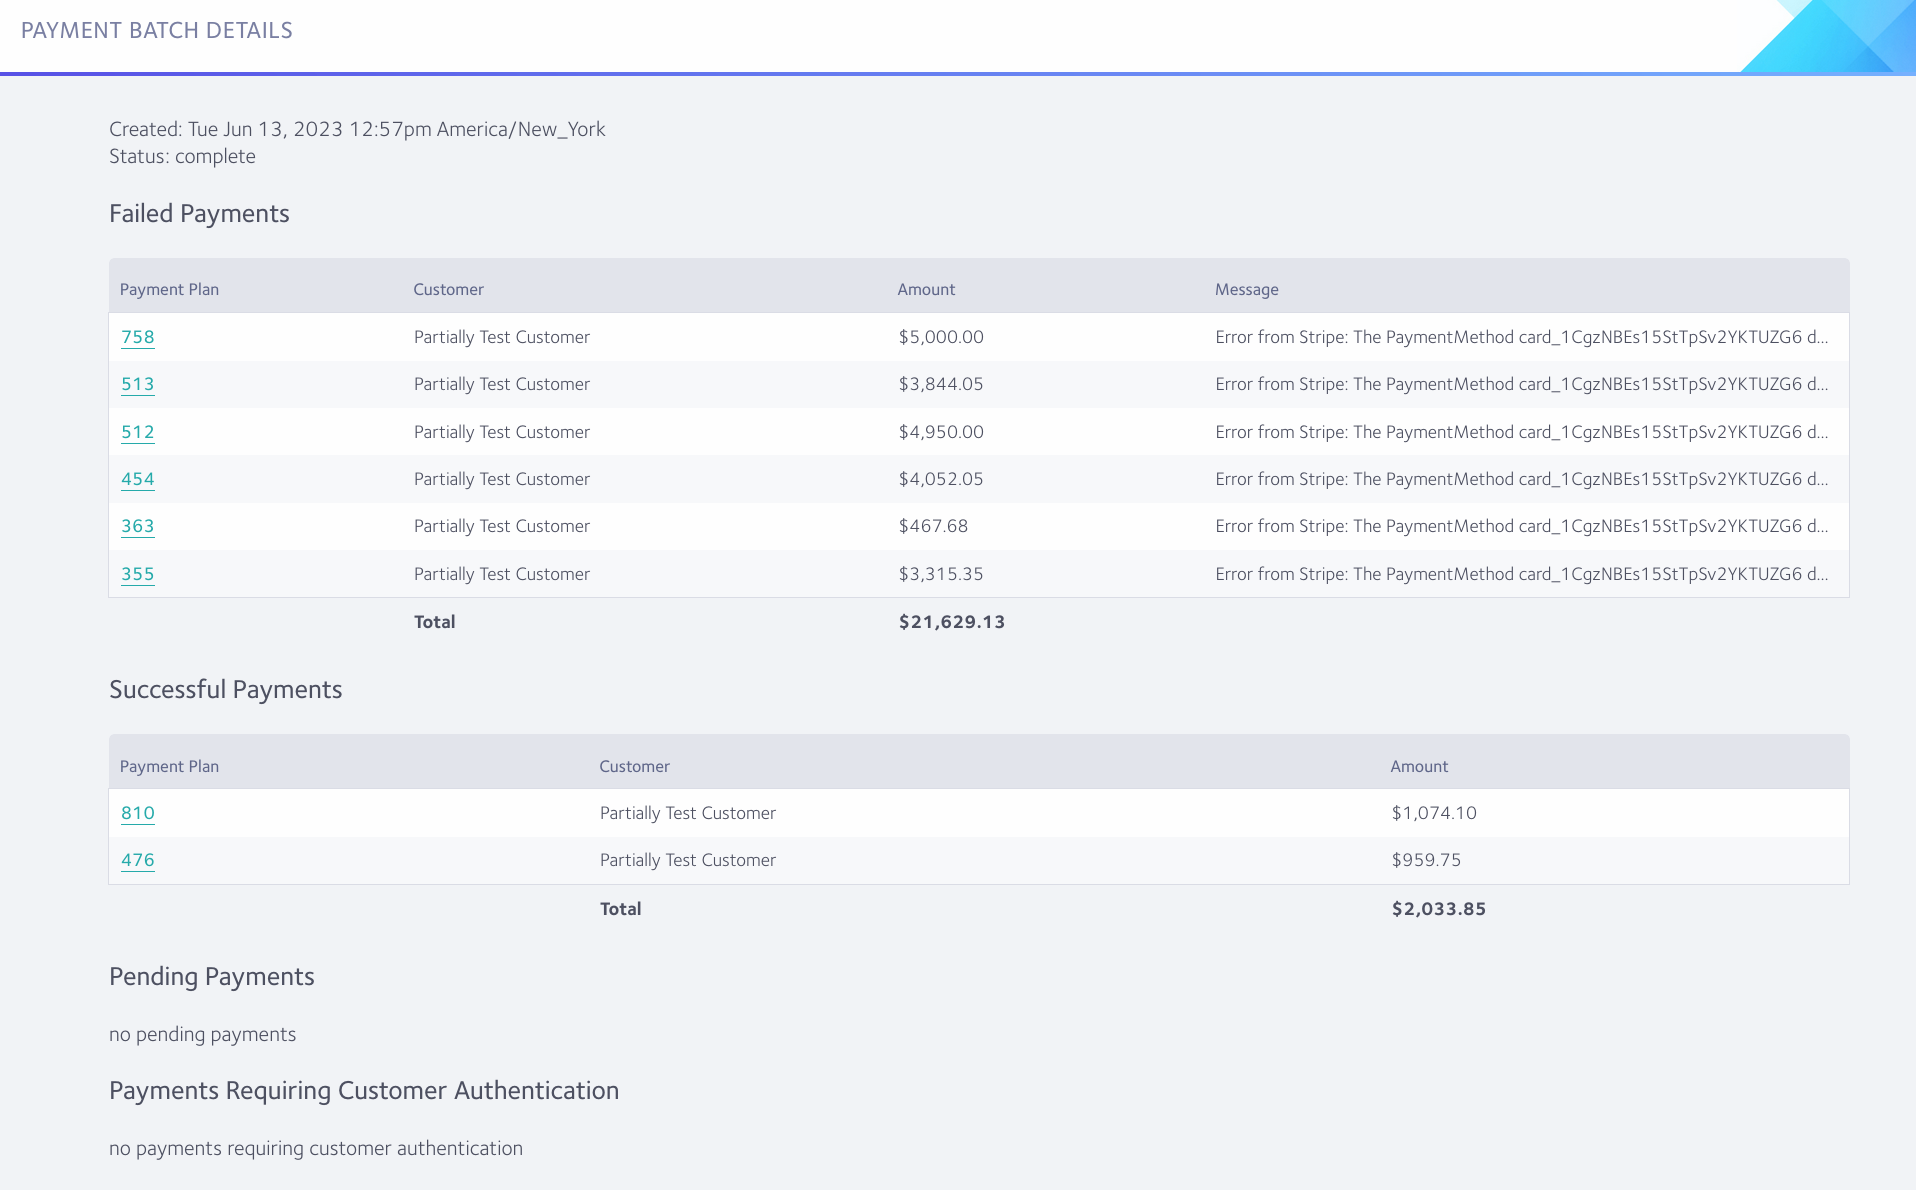Click customer name in plan 476 row
1916x1190 pixels.
click(688, 860)
